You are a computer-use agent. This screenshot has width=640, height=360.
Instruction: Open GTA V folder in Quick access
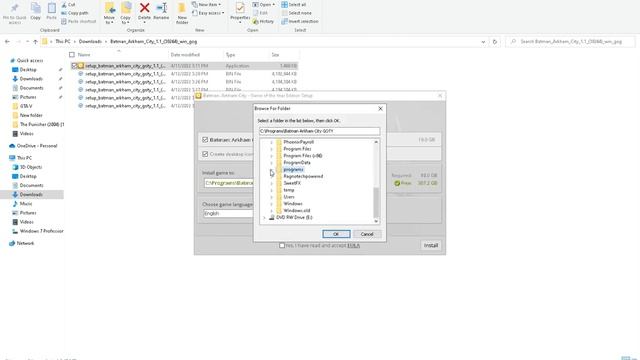click(x=26, y=106)
